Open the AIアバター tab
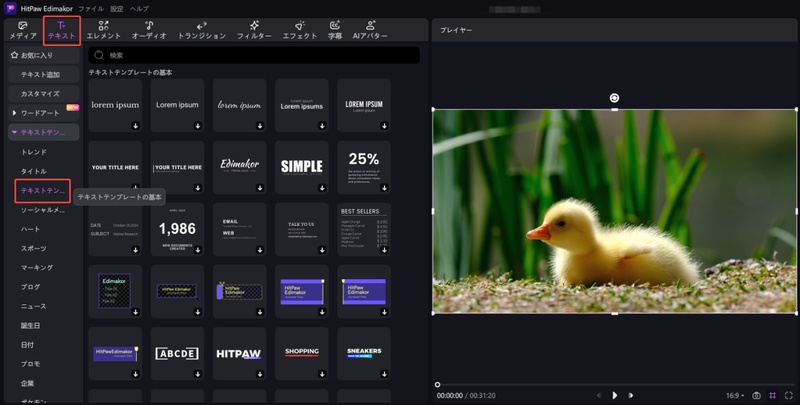 click(x=370, y=30)
